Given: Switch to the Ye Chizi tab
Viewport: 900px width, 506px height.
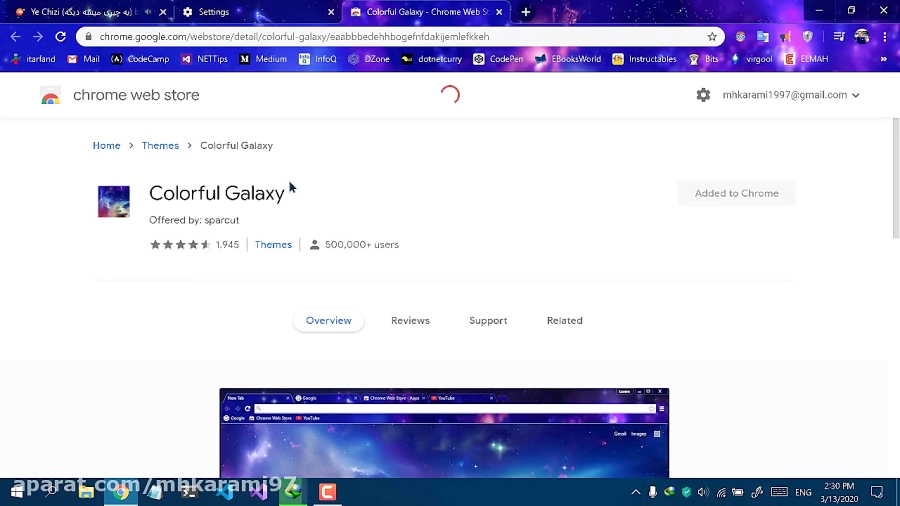Looking at the screenshot, I should click(x=87, y=11).
